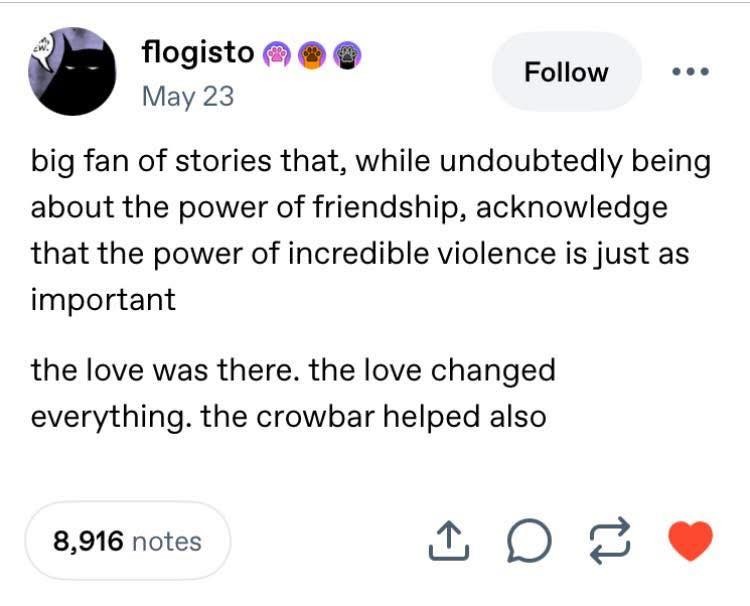Open the May 23 post timestamp
The width and height of the screenshot is (750, 606).
pos(188,96)
